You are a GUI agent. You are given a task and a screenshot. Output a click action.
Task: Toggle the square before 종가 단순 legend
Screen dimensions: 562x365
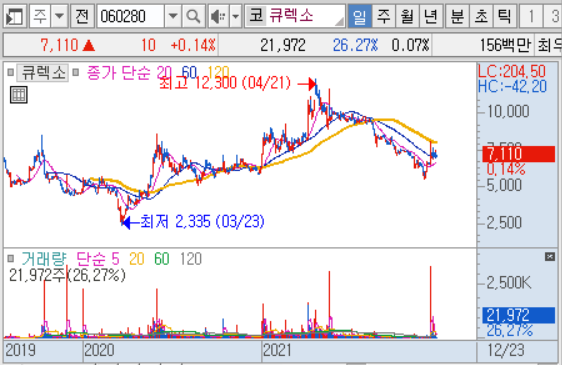[x=75, y=73]
